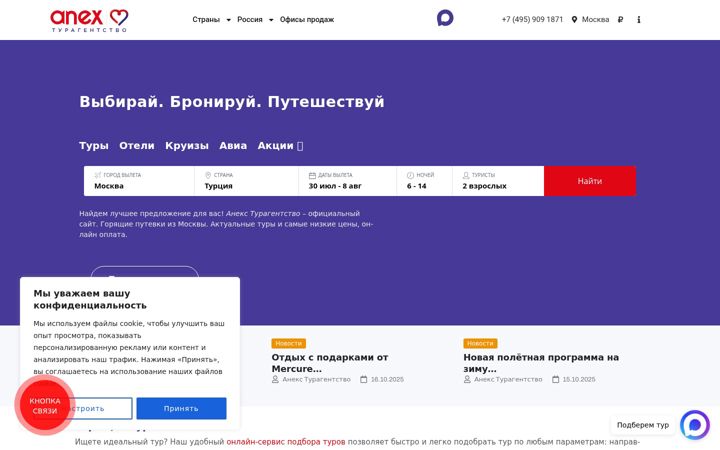
Task: Click the person icon in Туристы field
Action: point(466,175)
